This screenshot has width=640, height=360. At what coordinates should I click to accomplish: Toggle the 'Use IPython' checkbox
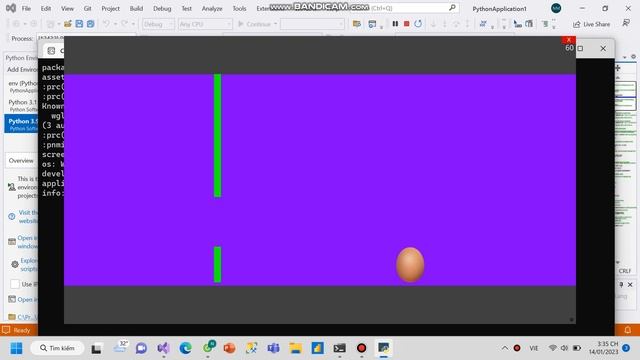(x=15, y=284)
